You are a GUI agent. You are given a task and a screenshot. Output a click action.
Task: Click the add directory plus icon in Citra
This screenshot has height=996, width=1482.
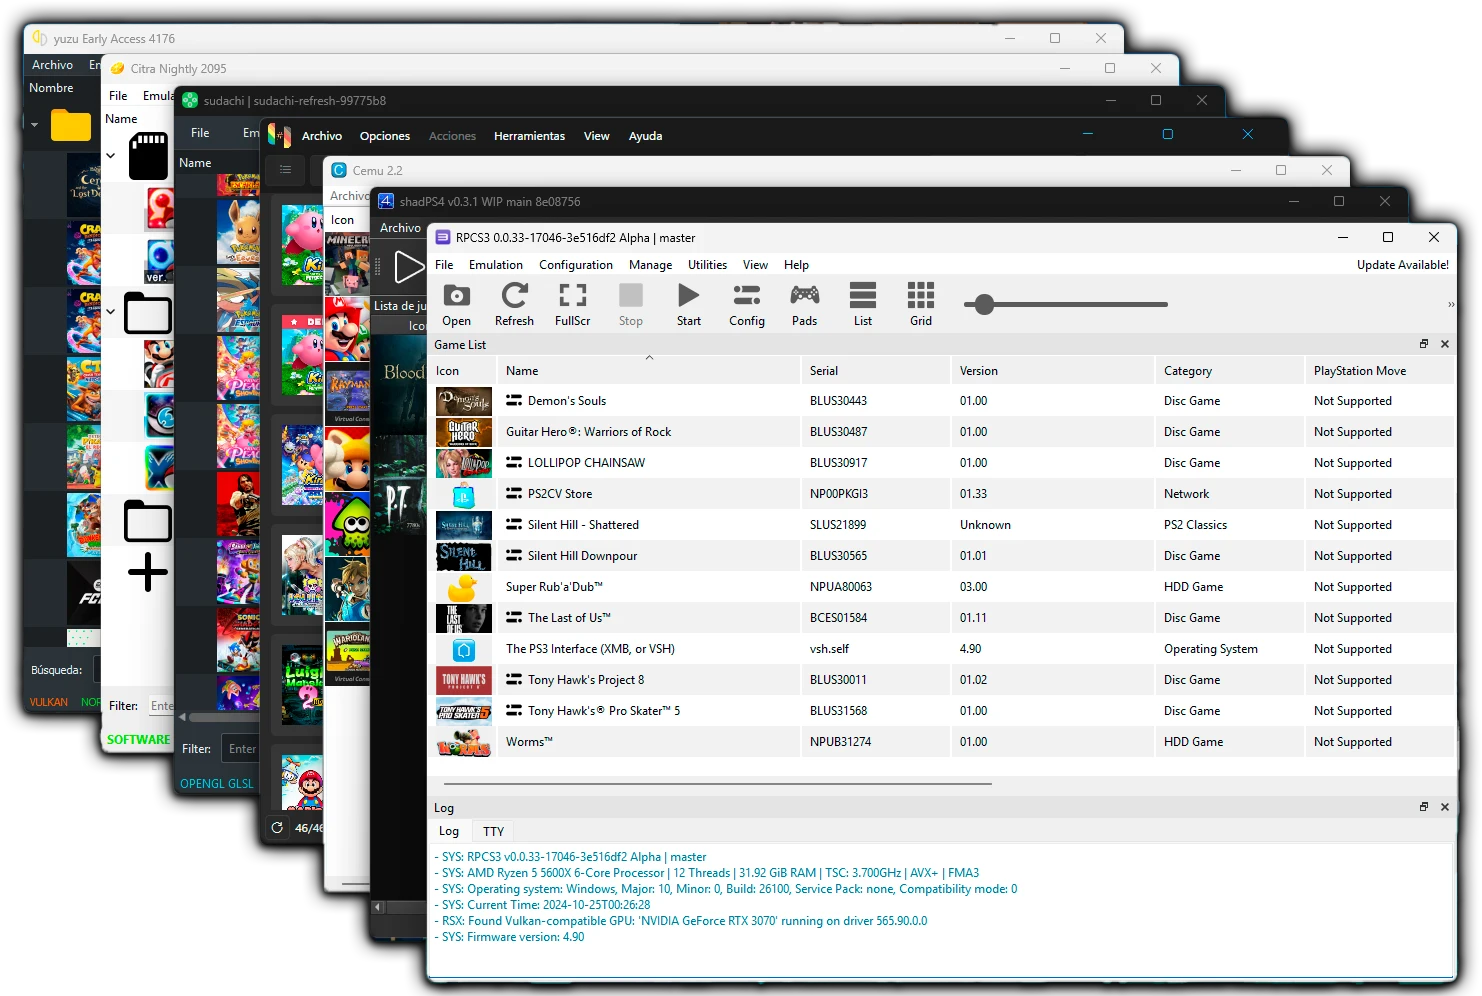(147, 572)
